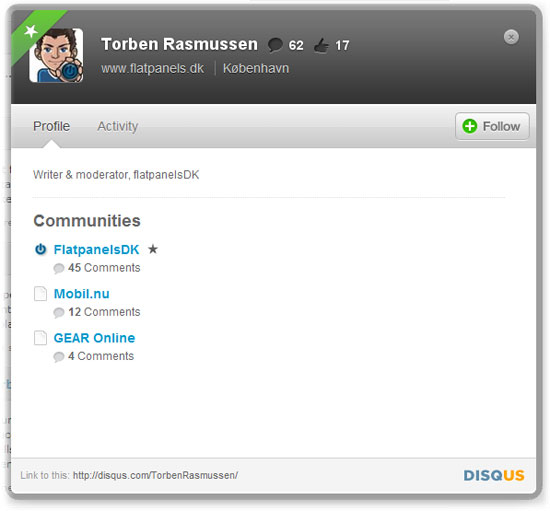Click Torben Rasmussen's avatar picture
The image size is (550, 511).
(56, 55)
